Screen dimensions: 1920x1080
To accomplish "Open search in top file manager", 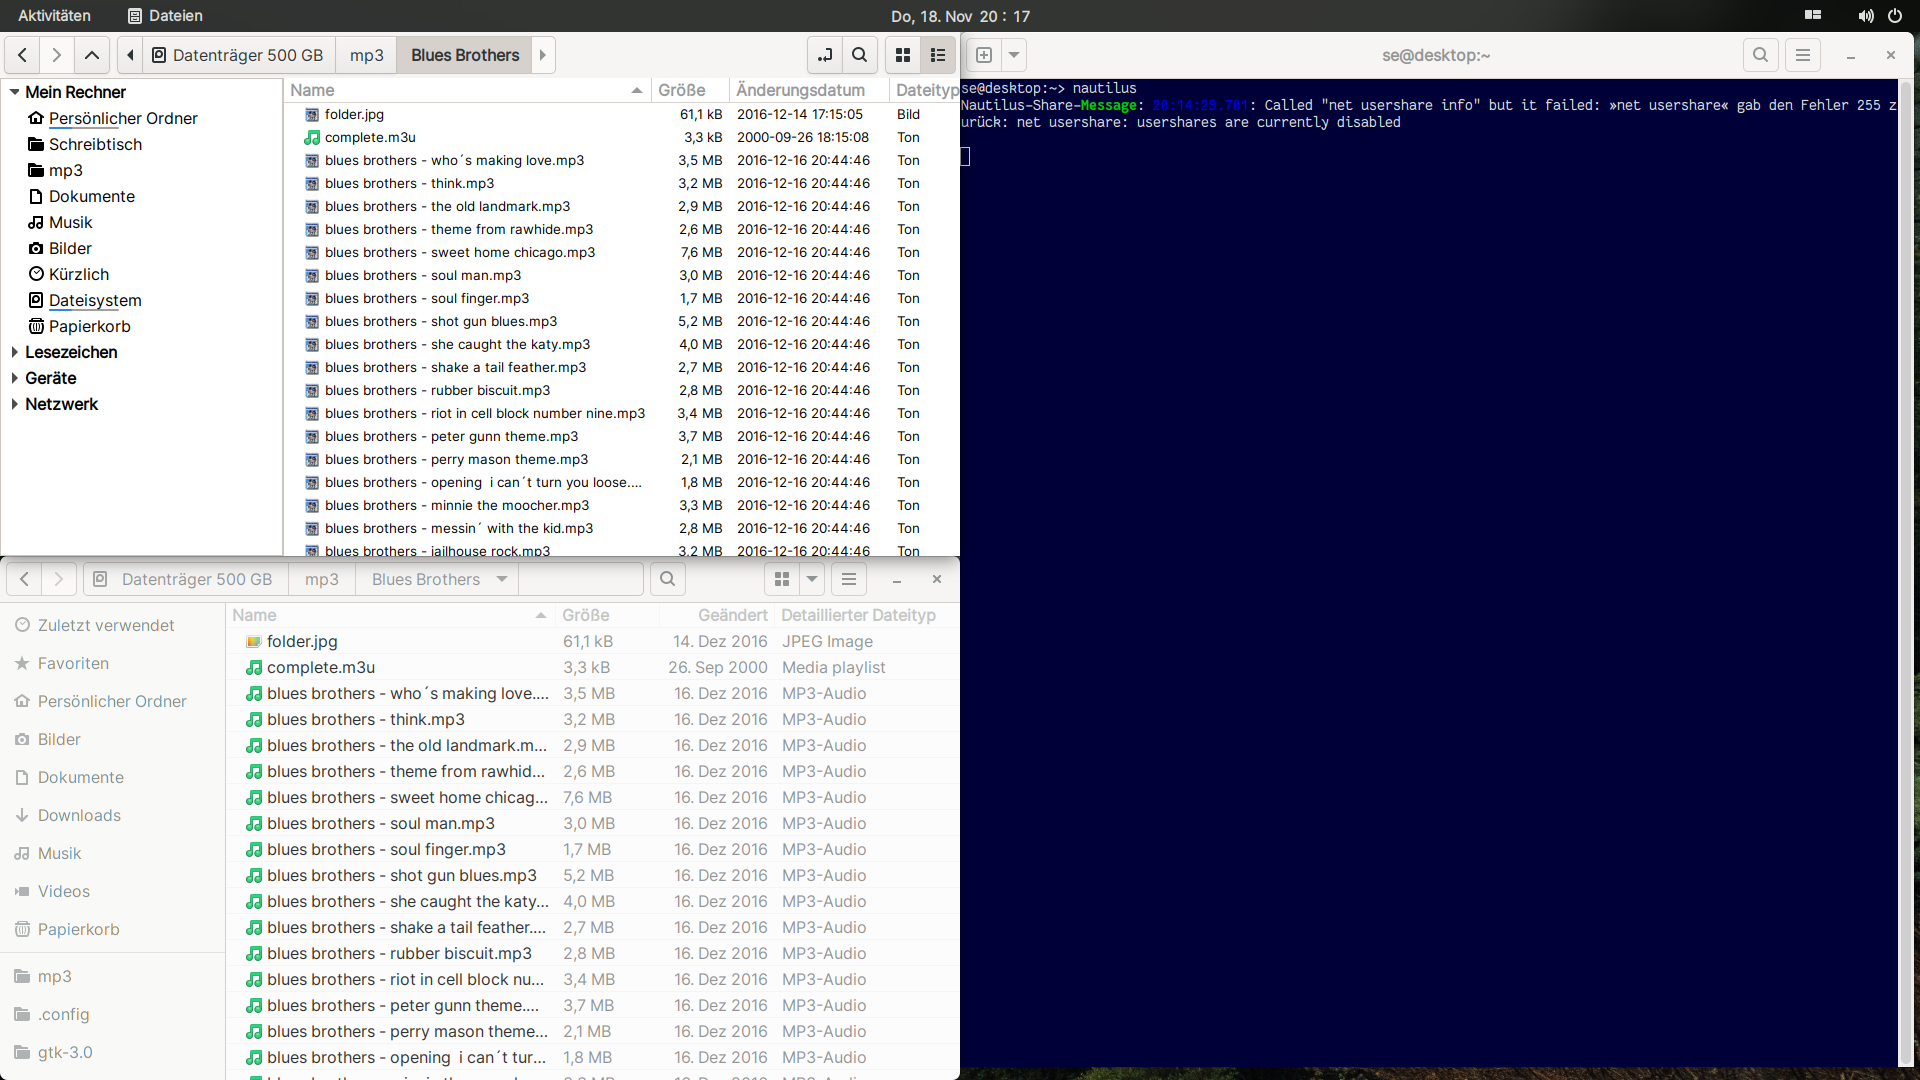I will [859, 55].
